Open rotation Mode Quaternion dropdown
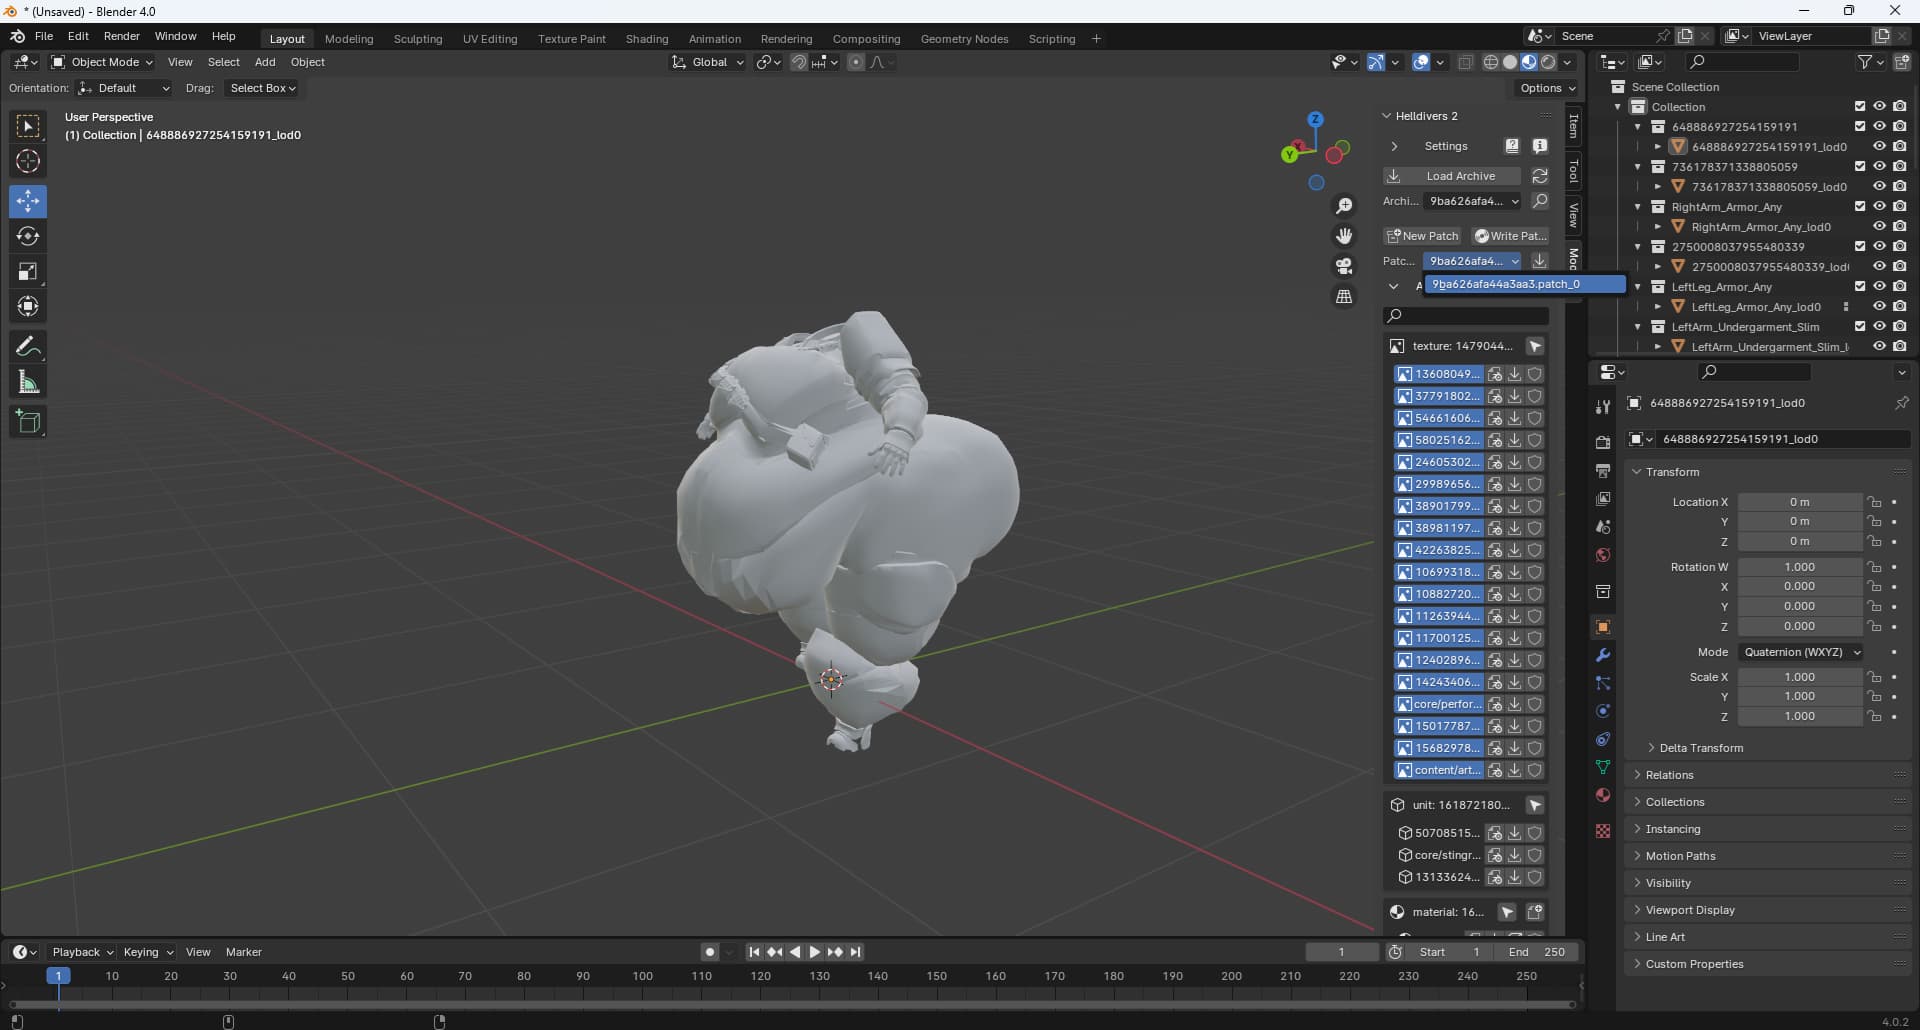 (x=1800, y=652)
